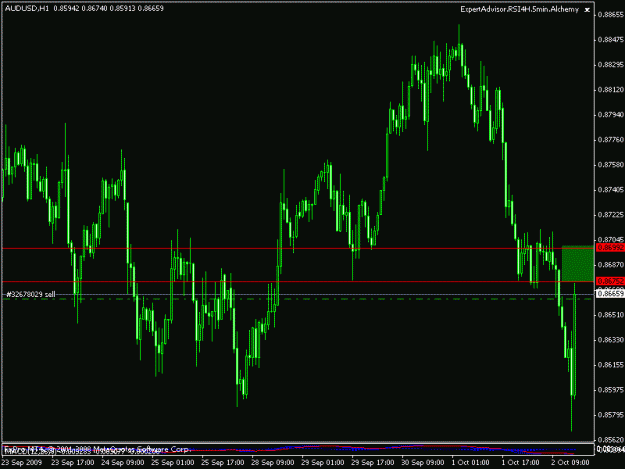
Task: Click the 0.87940 price scale label
Action: (611, 115)
